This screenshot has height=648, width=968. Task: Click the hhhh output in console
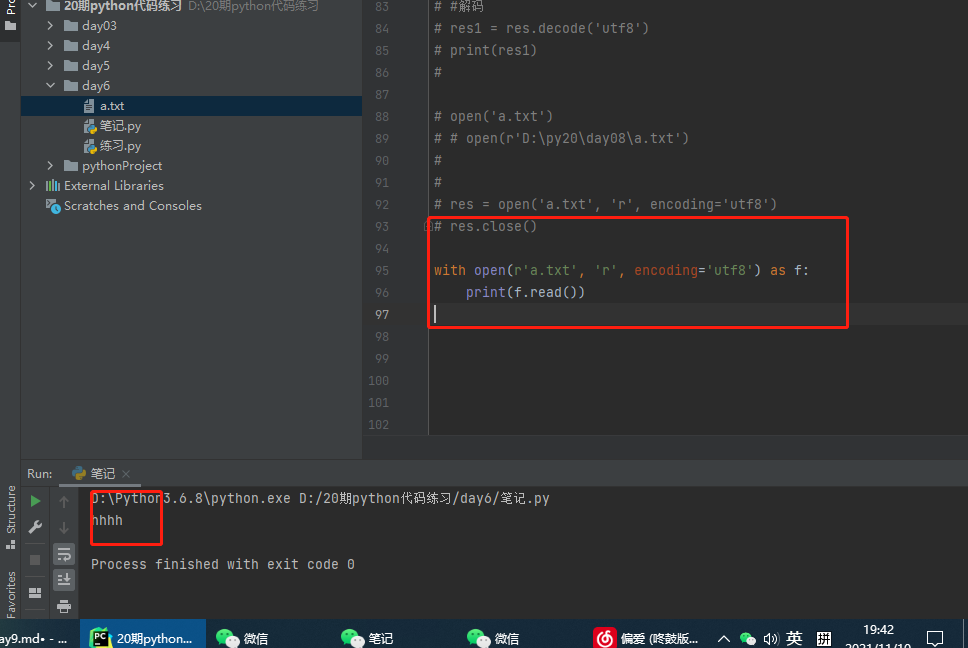point(107,520)
